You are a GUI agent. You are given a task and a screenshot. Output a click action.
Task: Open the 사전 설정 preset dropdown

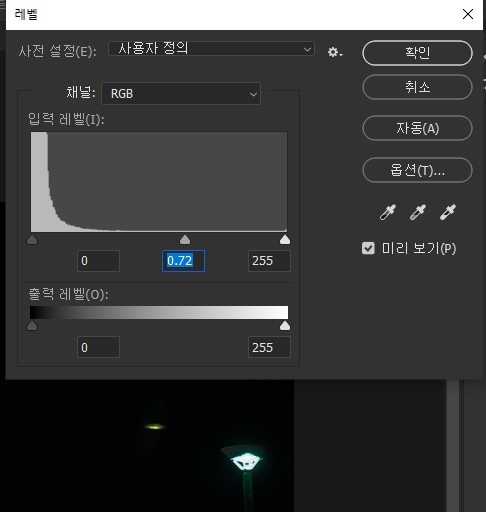tap(211, 49)
